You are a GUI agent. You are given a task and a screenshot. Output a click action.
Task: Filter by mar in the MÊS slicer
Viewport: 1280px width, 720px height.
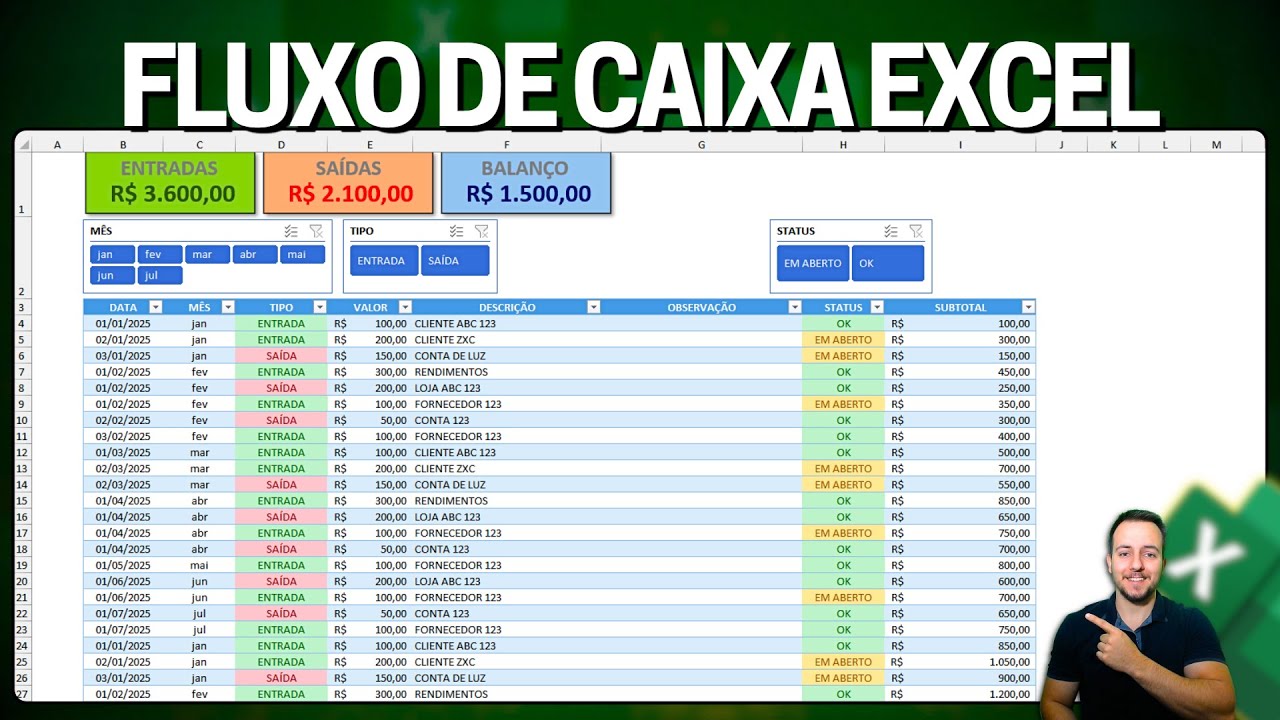click(x=207, y=254)
